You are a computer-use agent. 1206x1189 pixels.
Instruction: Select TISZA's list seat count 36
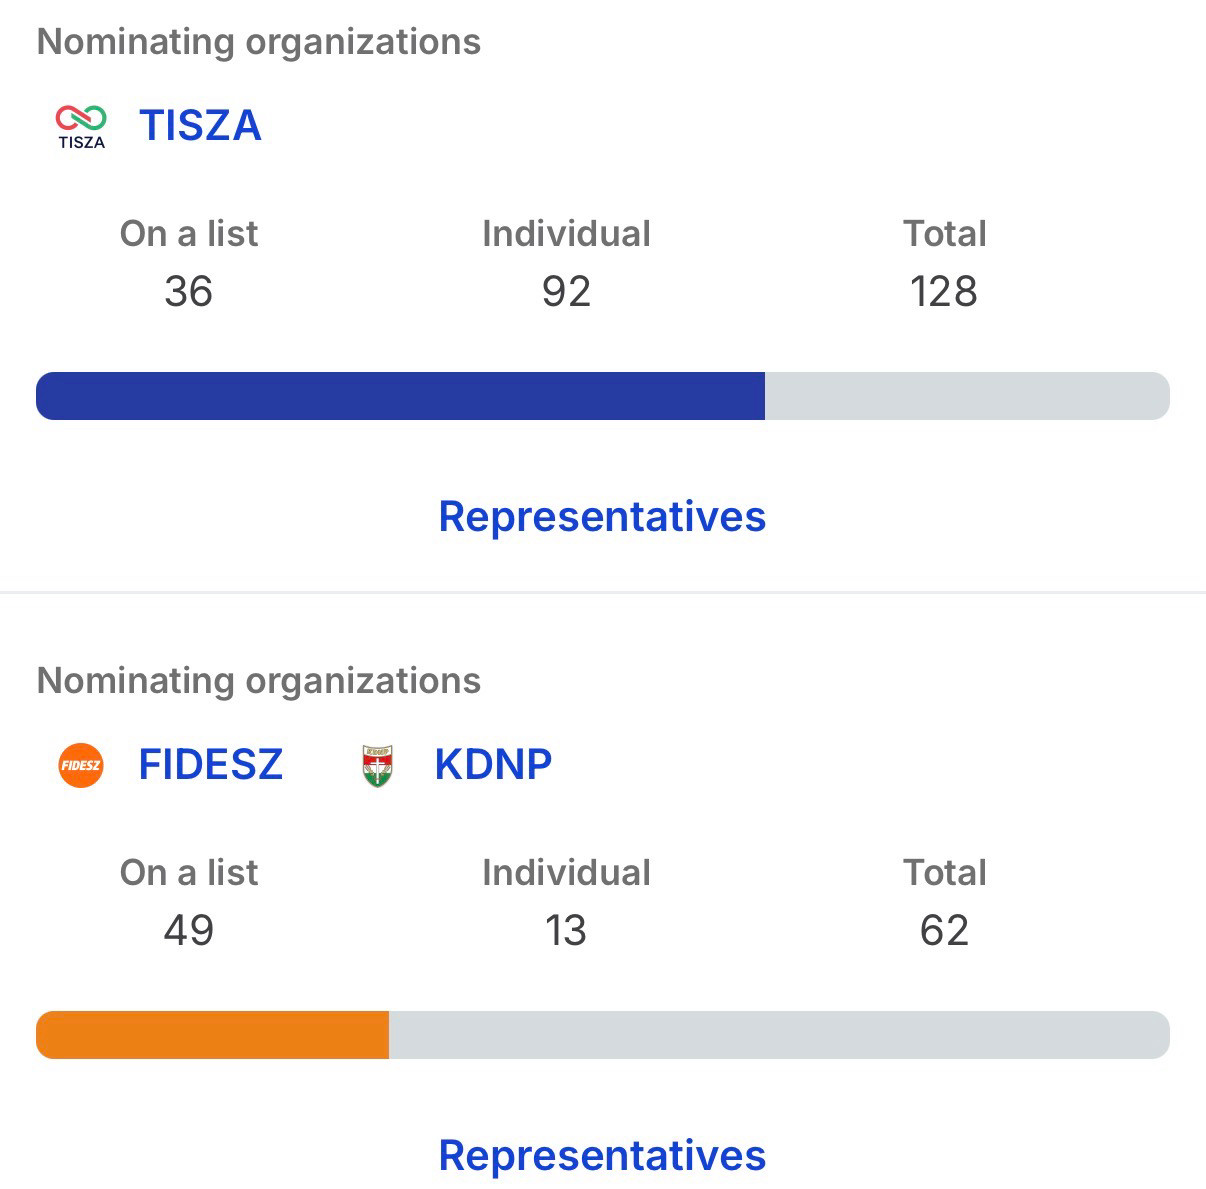pyautogui.click(x=188, y=292)
